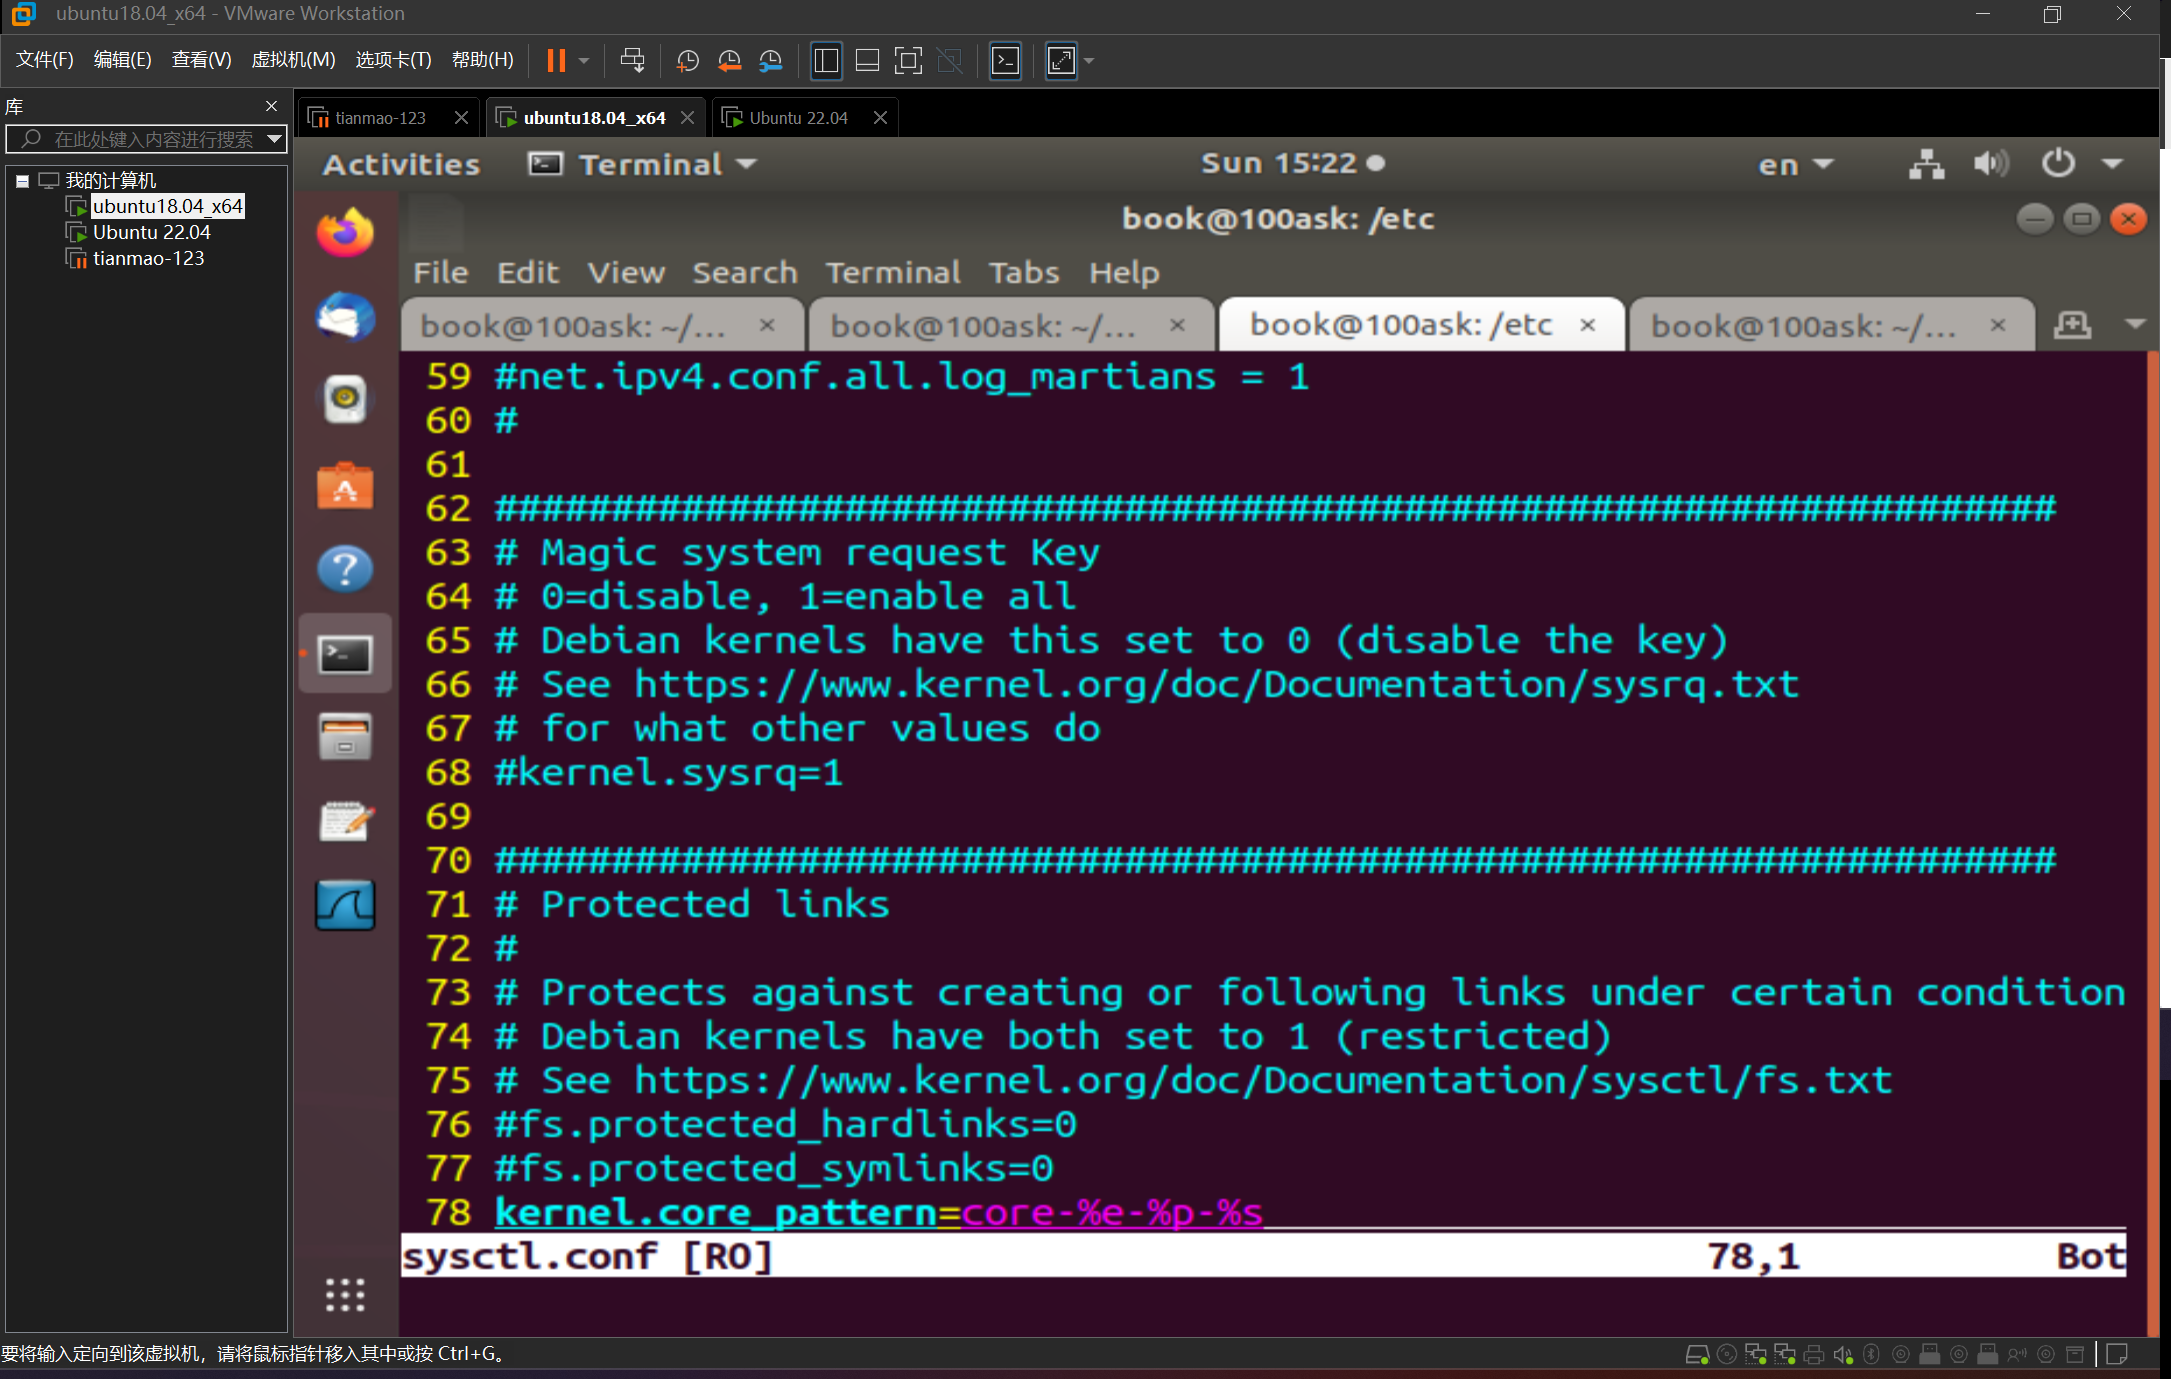Viewport: 2171px width, 1379px height.
Task: Close the Ubuntu 22.04 VM tab
Action: point(880,118)
